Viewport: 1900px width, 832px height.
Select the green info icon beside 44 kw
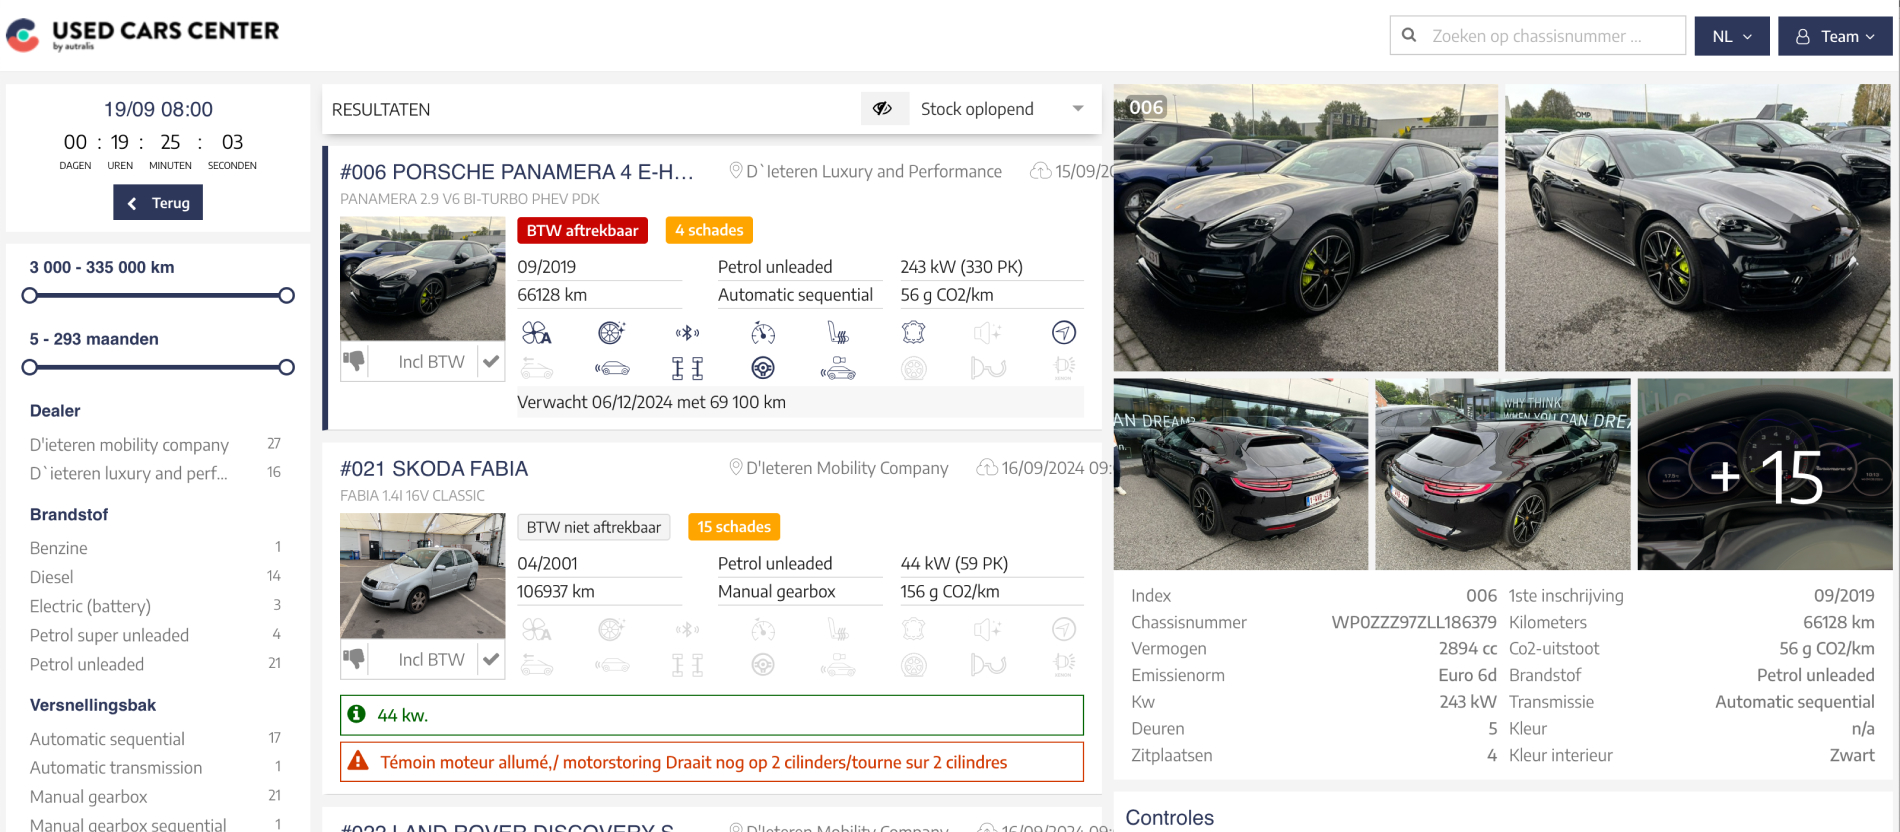(x=356, y=715)
